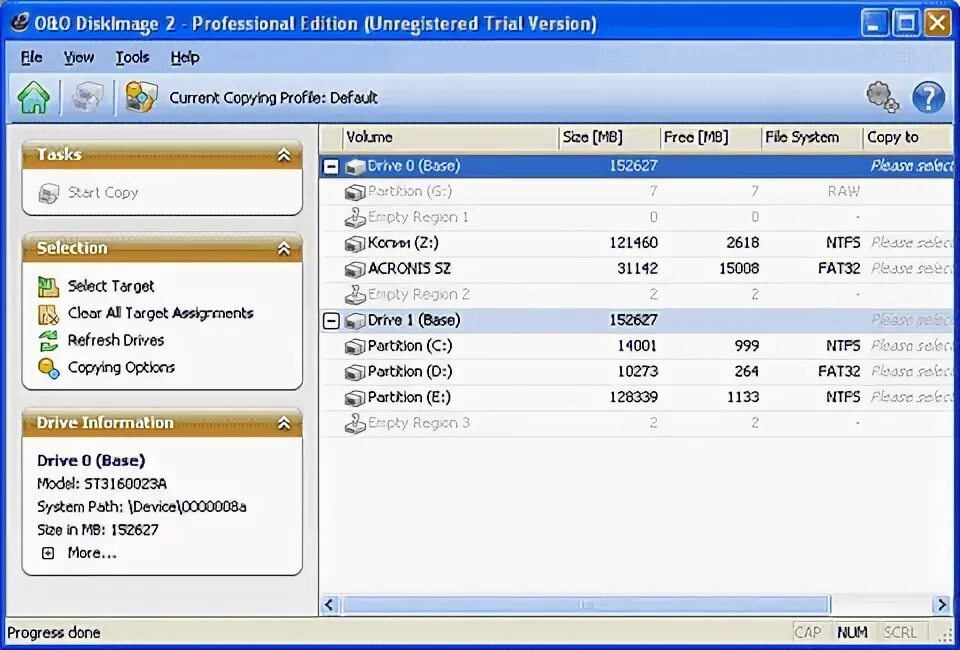Screen dimensions: 960x650
Task: Open help with the blue question mark icon
Action: 928,97
